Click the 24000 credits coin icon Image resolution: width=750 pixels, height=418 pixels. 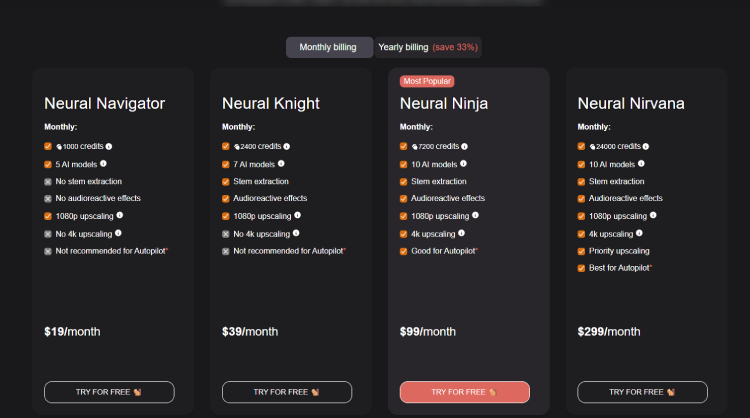click(x=593, y=147)
